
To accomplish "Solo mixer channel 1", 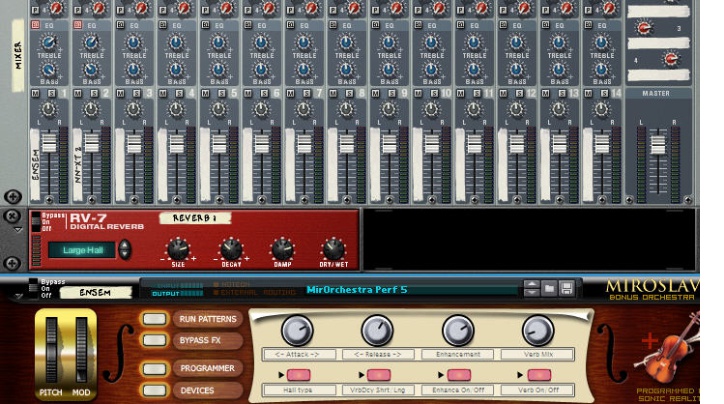I will 52,94.
